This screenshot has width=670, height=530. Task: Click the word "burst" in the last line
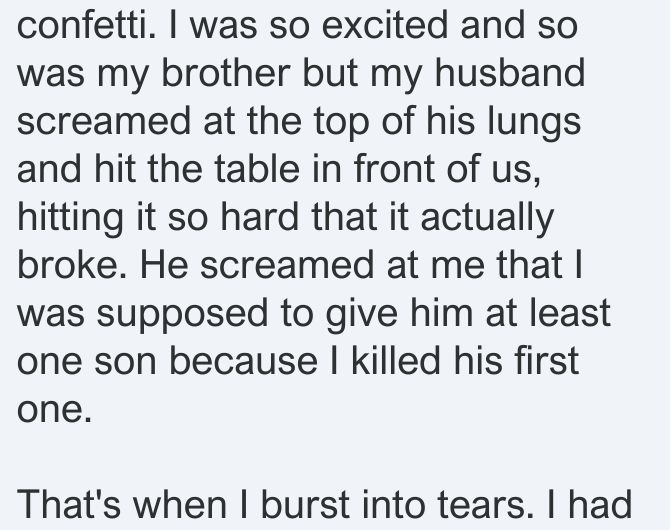pos(305,505)
